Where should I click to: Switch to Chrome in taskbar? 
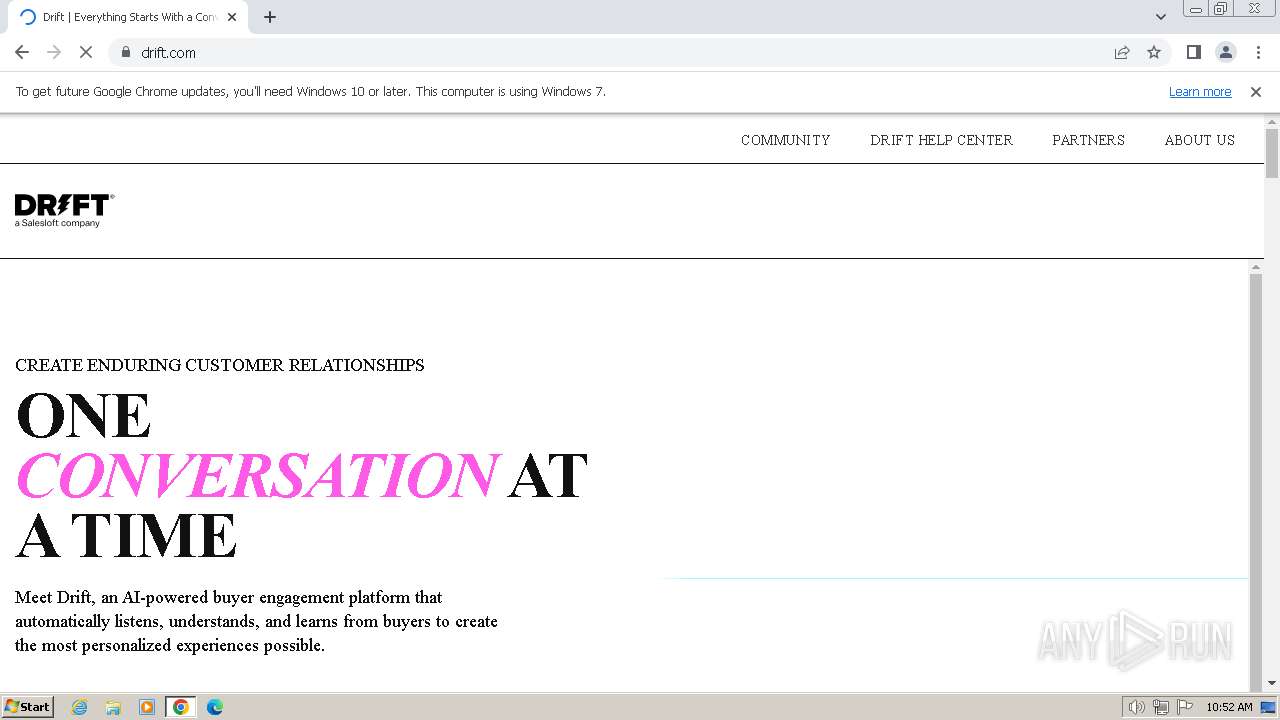(x=181, y=707)
